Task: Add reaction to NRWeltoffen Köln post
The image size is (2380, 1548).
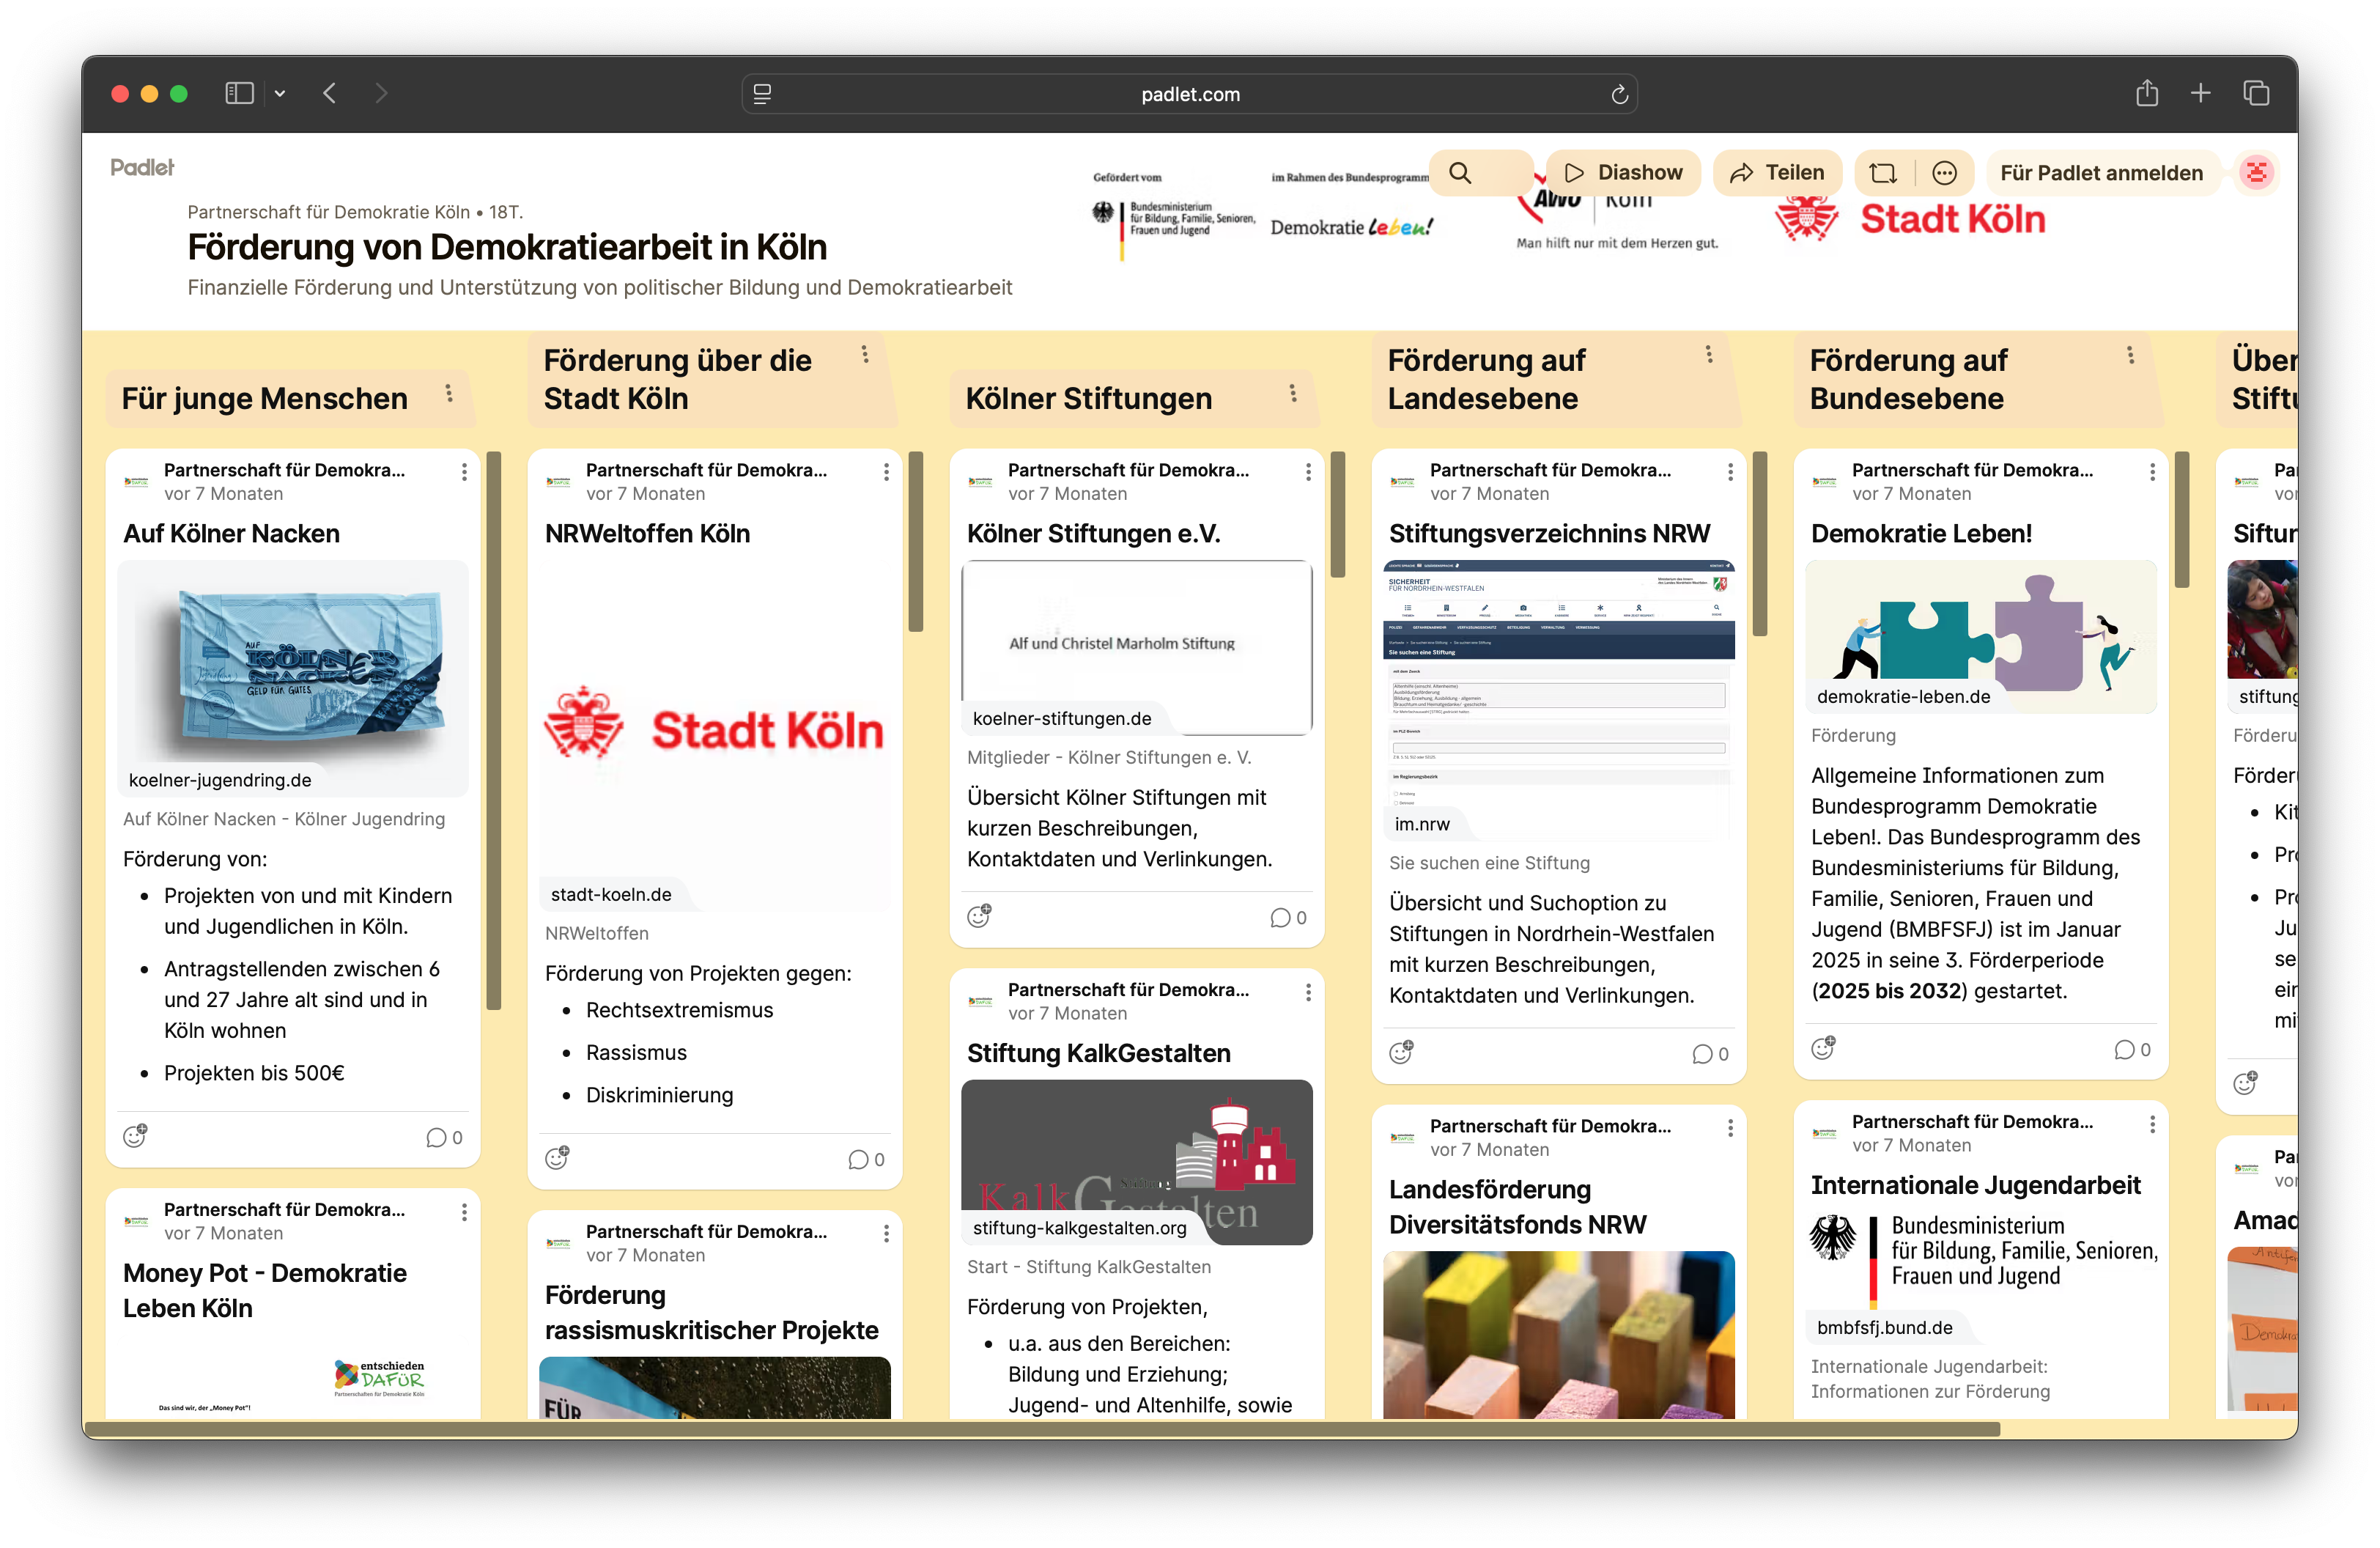Action: (x=557, y=1158)
